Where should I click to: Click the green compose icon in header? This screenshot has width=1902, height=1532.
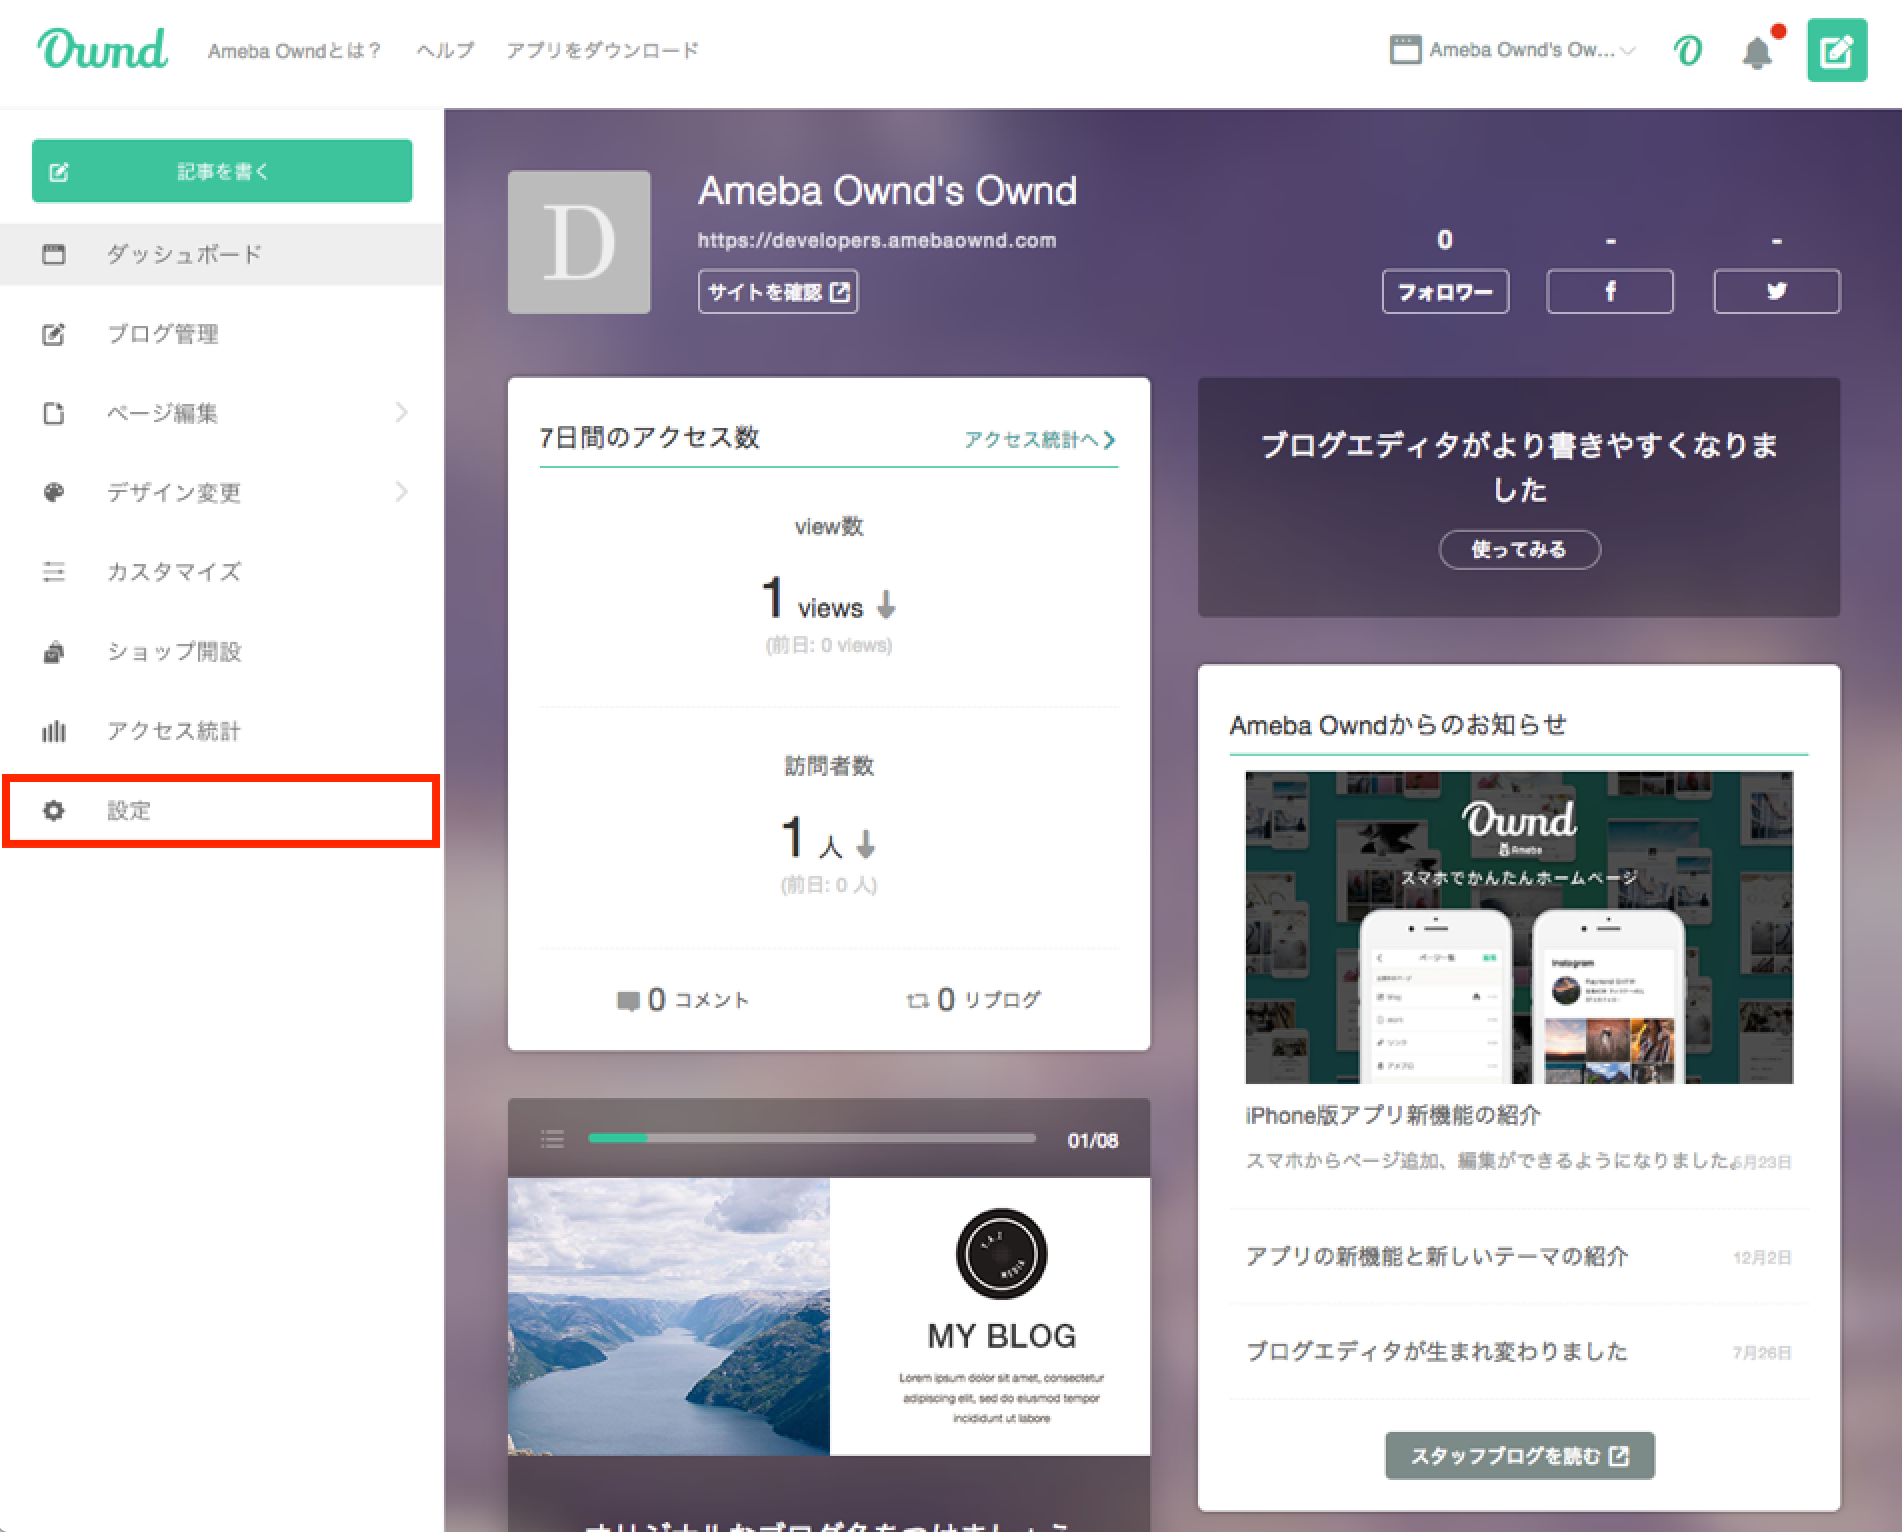(1836, 51)
